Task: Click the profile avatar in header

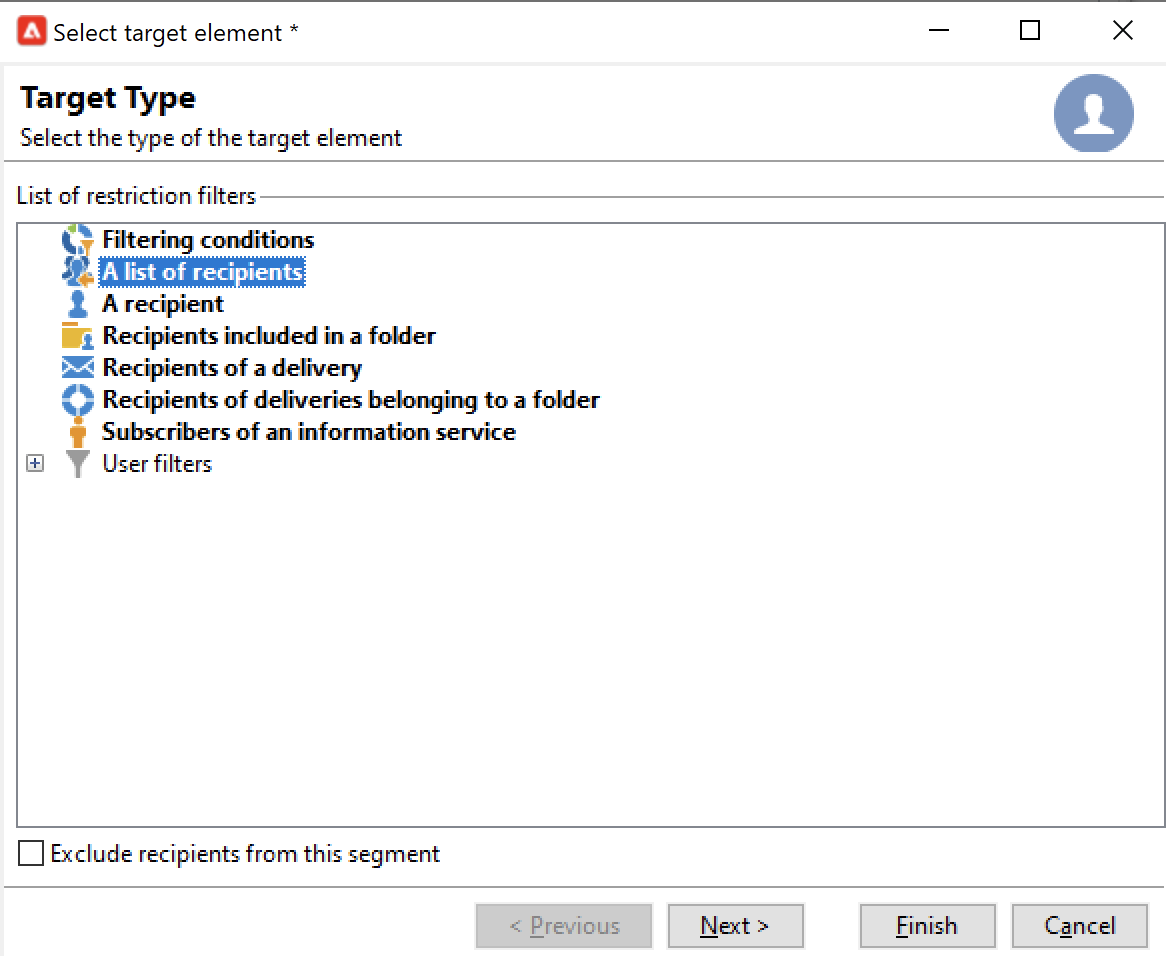Action: 1093,113
